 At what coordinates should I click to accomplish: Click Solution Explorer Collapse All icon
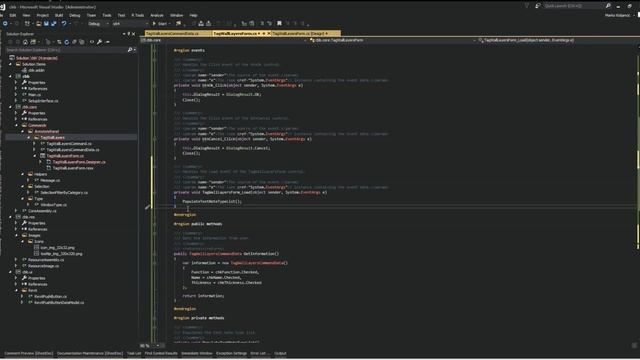[x=74, y=42]
